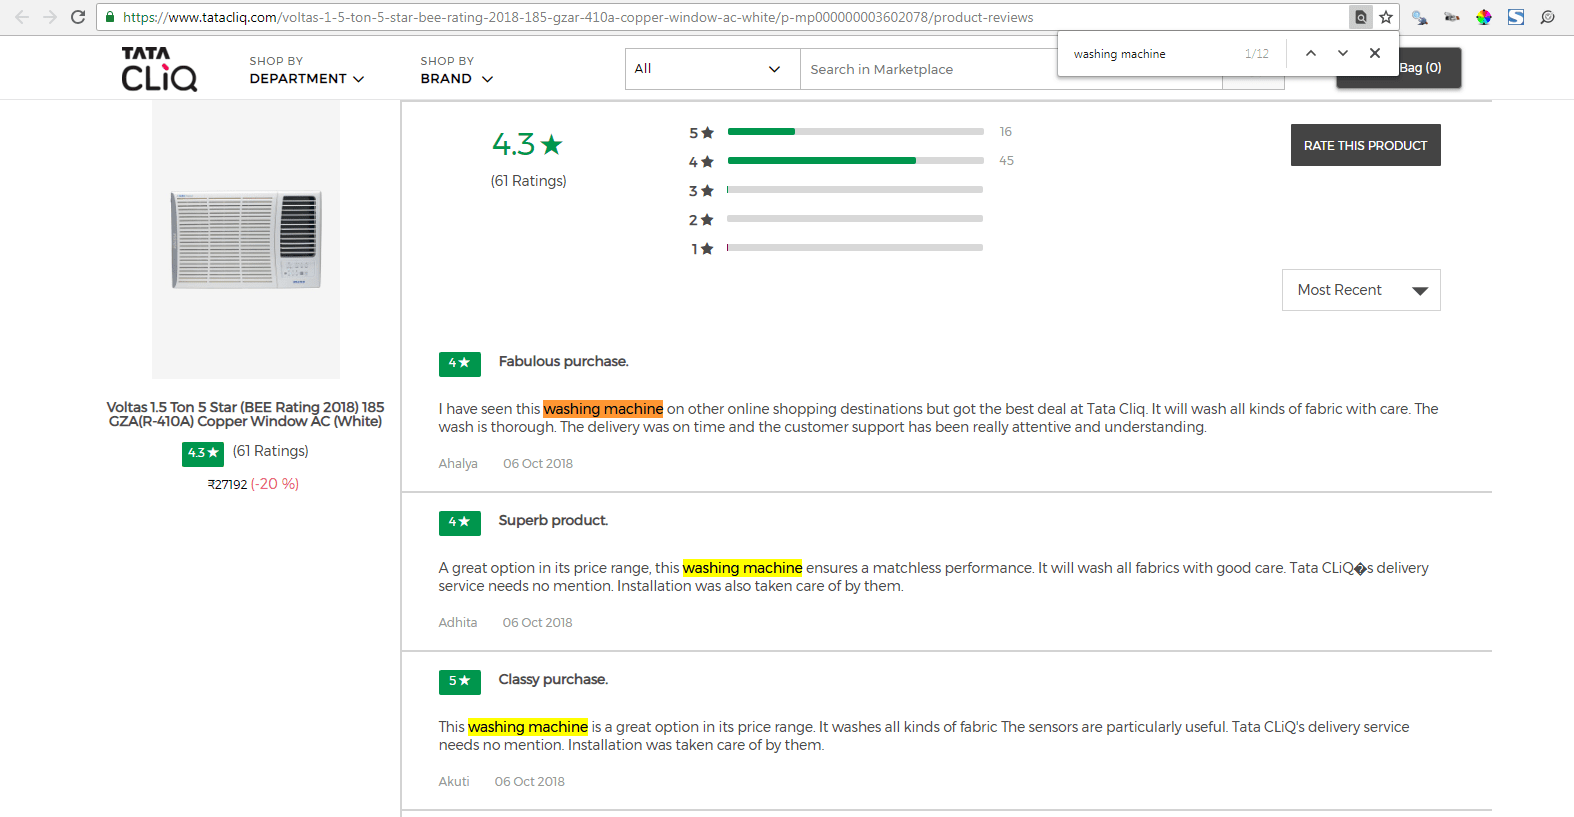Click the 16 count for 5 star ratings
The height and width of the screenshot is (817, 1574).
tap(1006, 132)
